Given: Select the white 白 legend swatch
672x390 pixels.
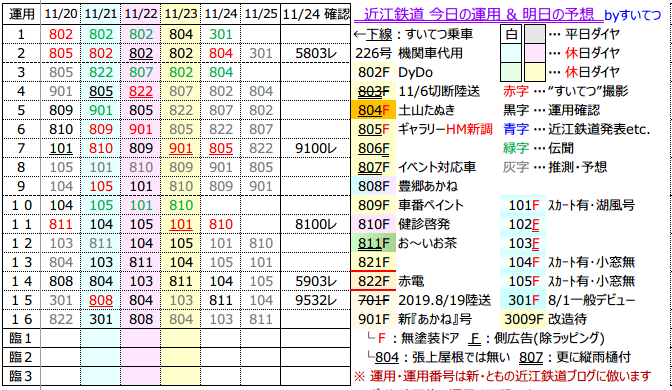Looking at the screenshot, I should (x=511, y=34).
